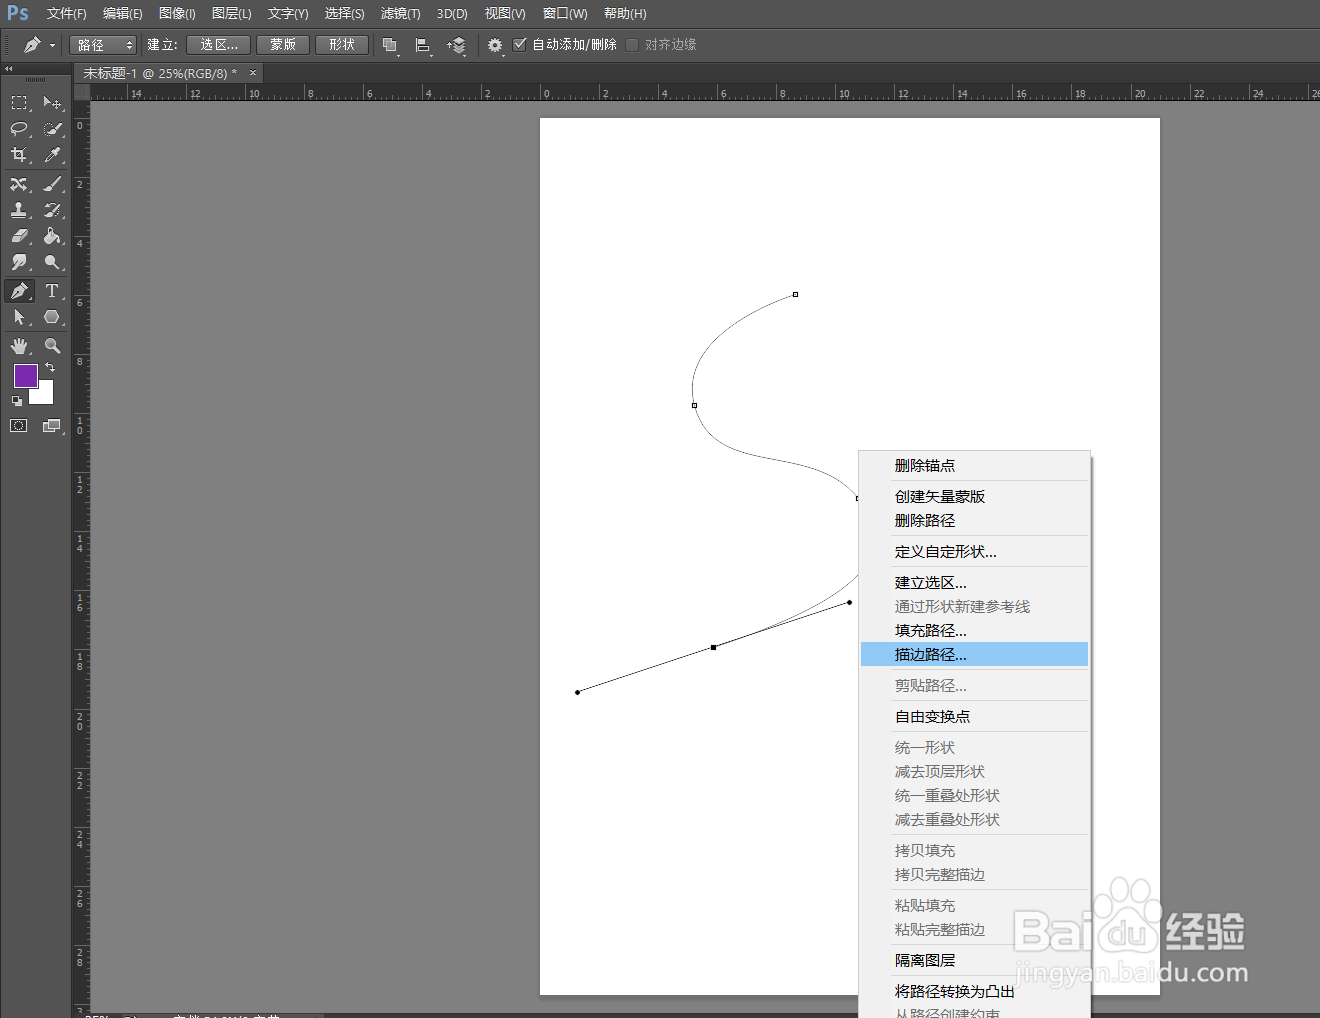This screenshot has width=1320, height=1018.
Task: Open the 3D(D) menu
Action: (452, 14)
